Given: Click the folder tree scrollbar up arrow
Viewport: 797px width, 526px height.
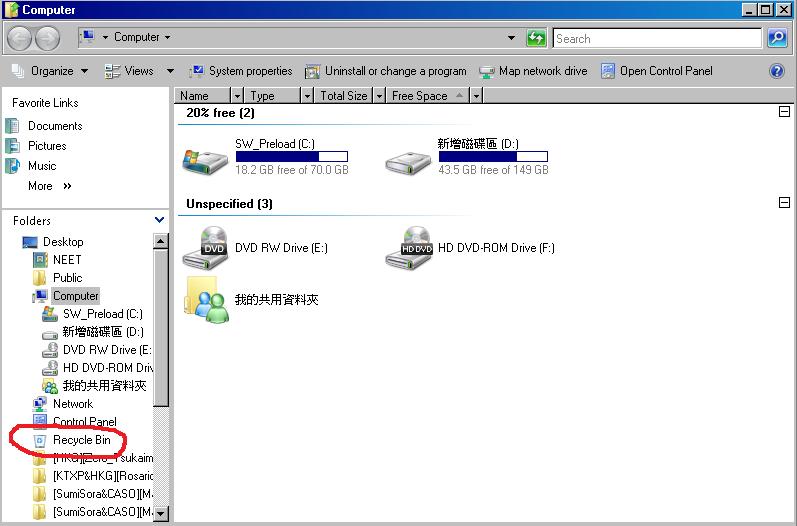Looking at the screenshot, I should pos(161,241).
